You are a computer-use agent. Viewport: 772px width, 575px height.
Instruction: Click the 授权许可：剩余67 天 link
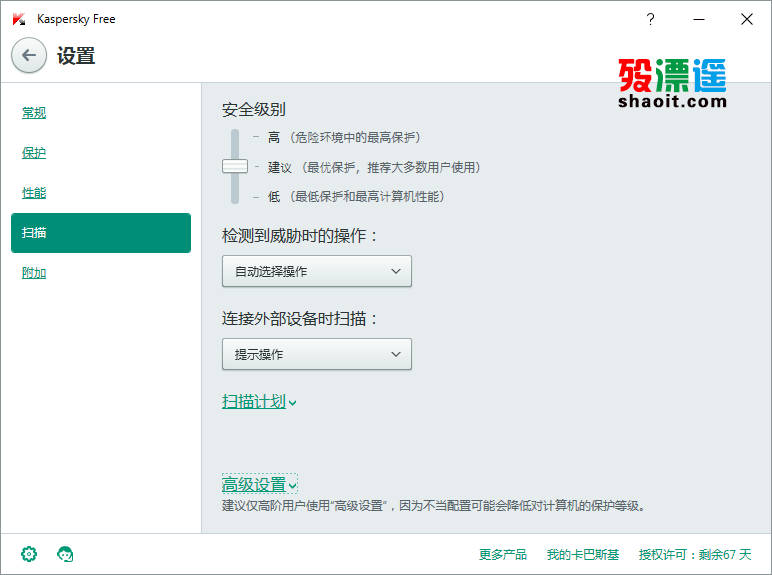pos(695,555)
